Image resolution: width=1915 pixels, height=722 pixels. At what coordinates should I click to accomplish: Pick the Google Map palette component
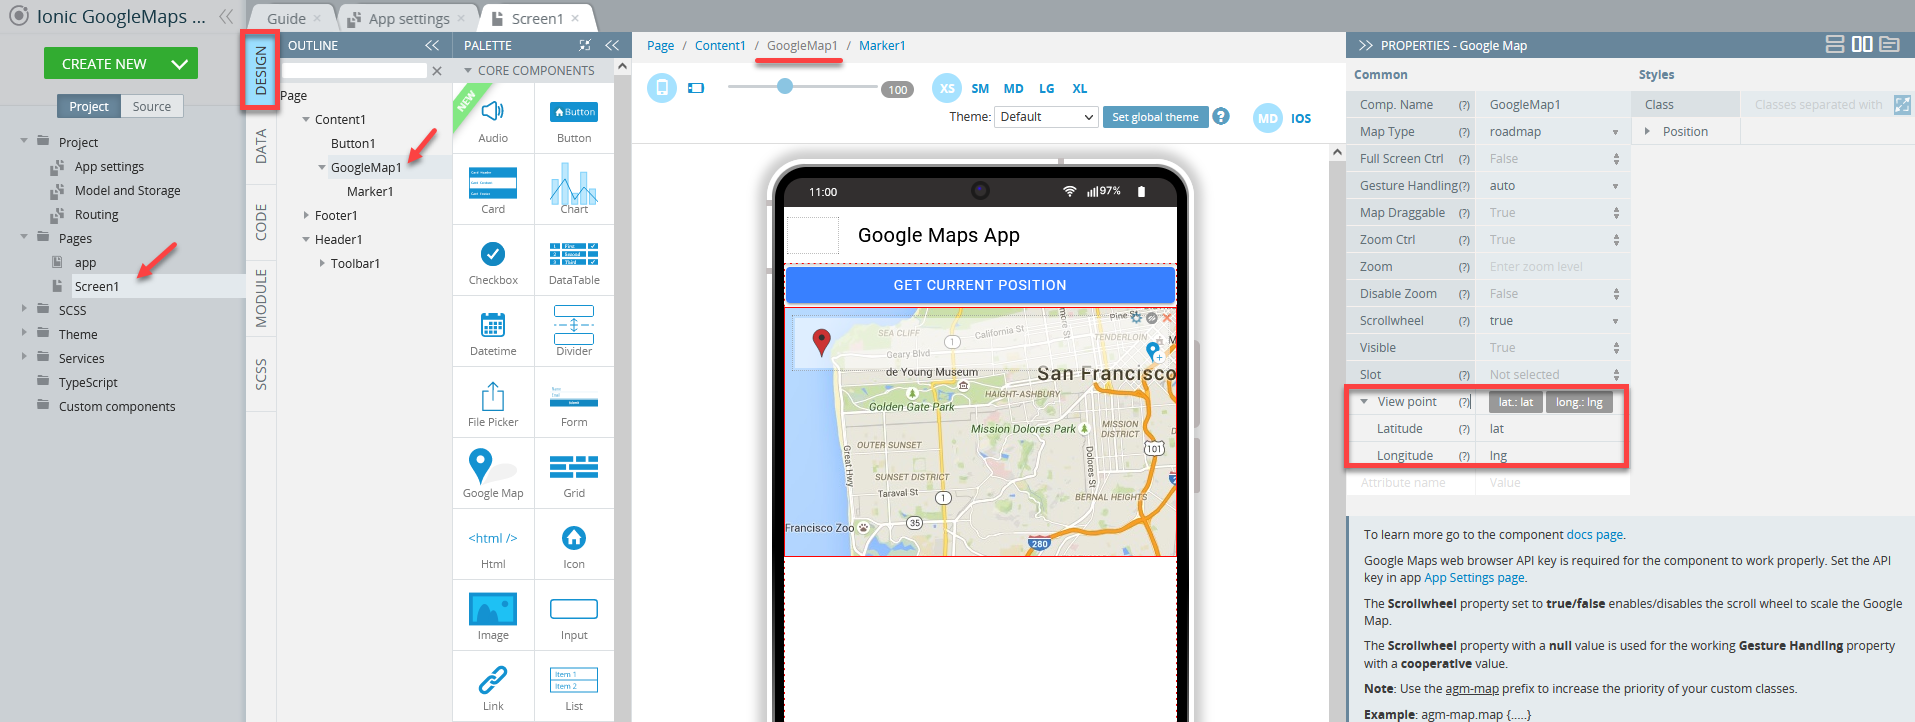pyautogui.click(x=493, y=473)
